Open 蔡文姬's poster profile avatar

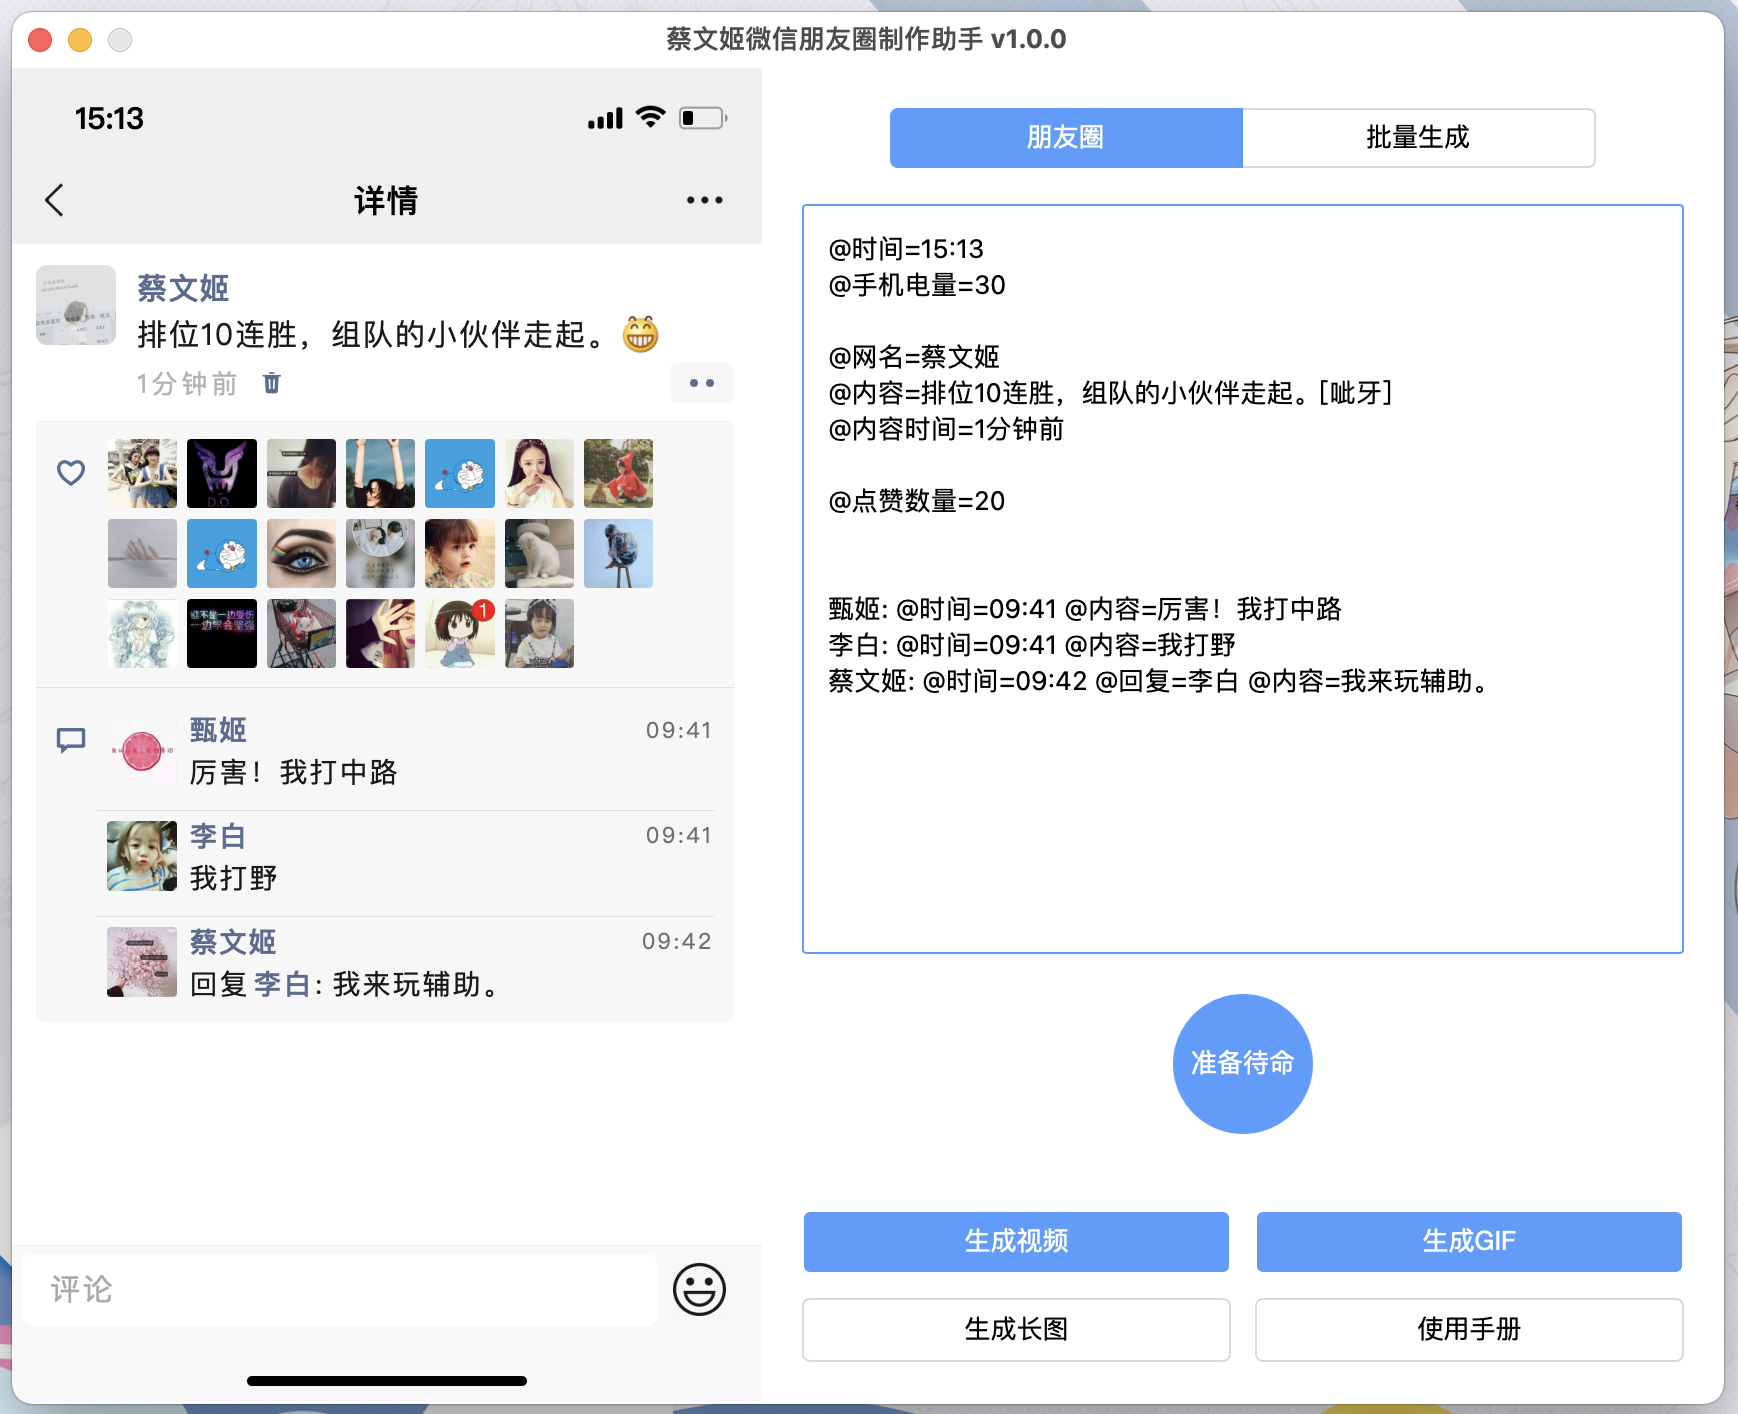tap(76, 305)
